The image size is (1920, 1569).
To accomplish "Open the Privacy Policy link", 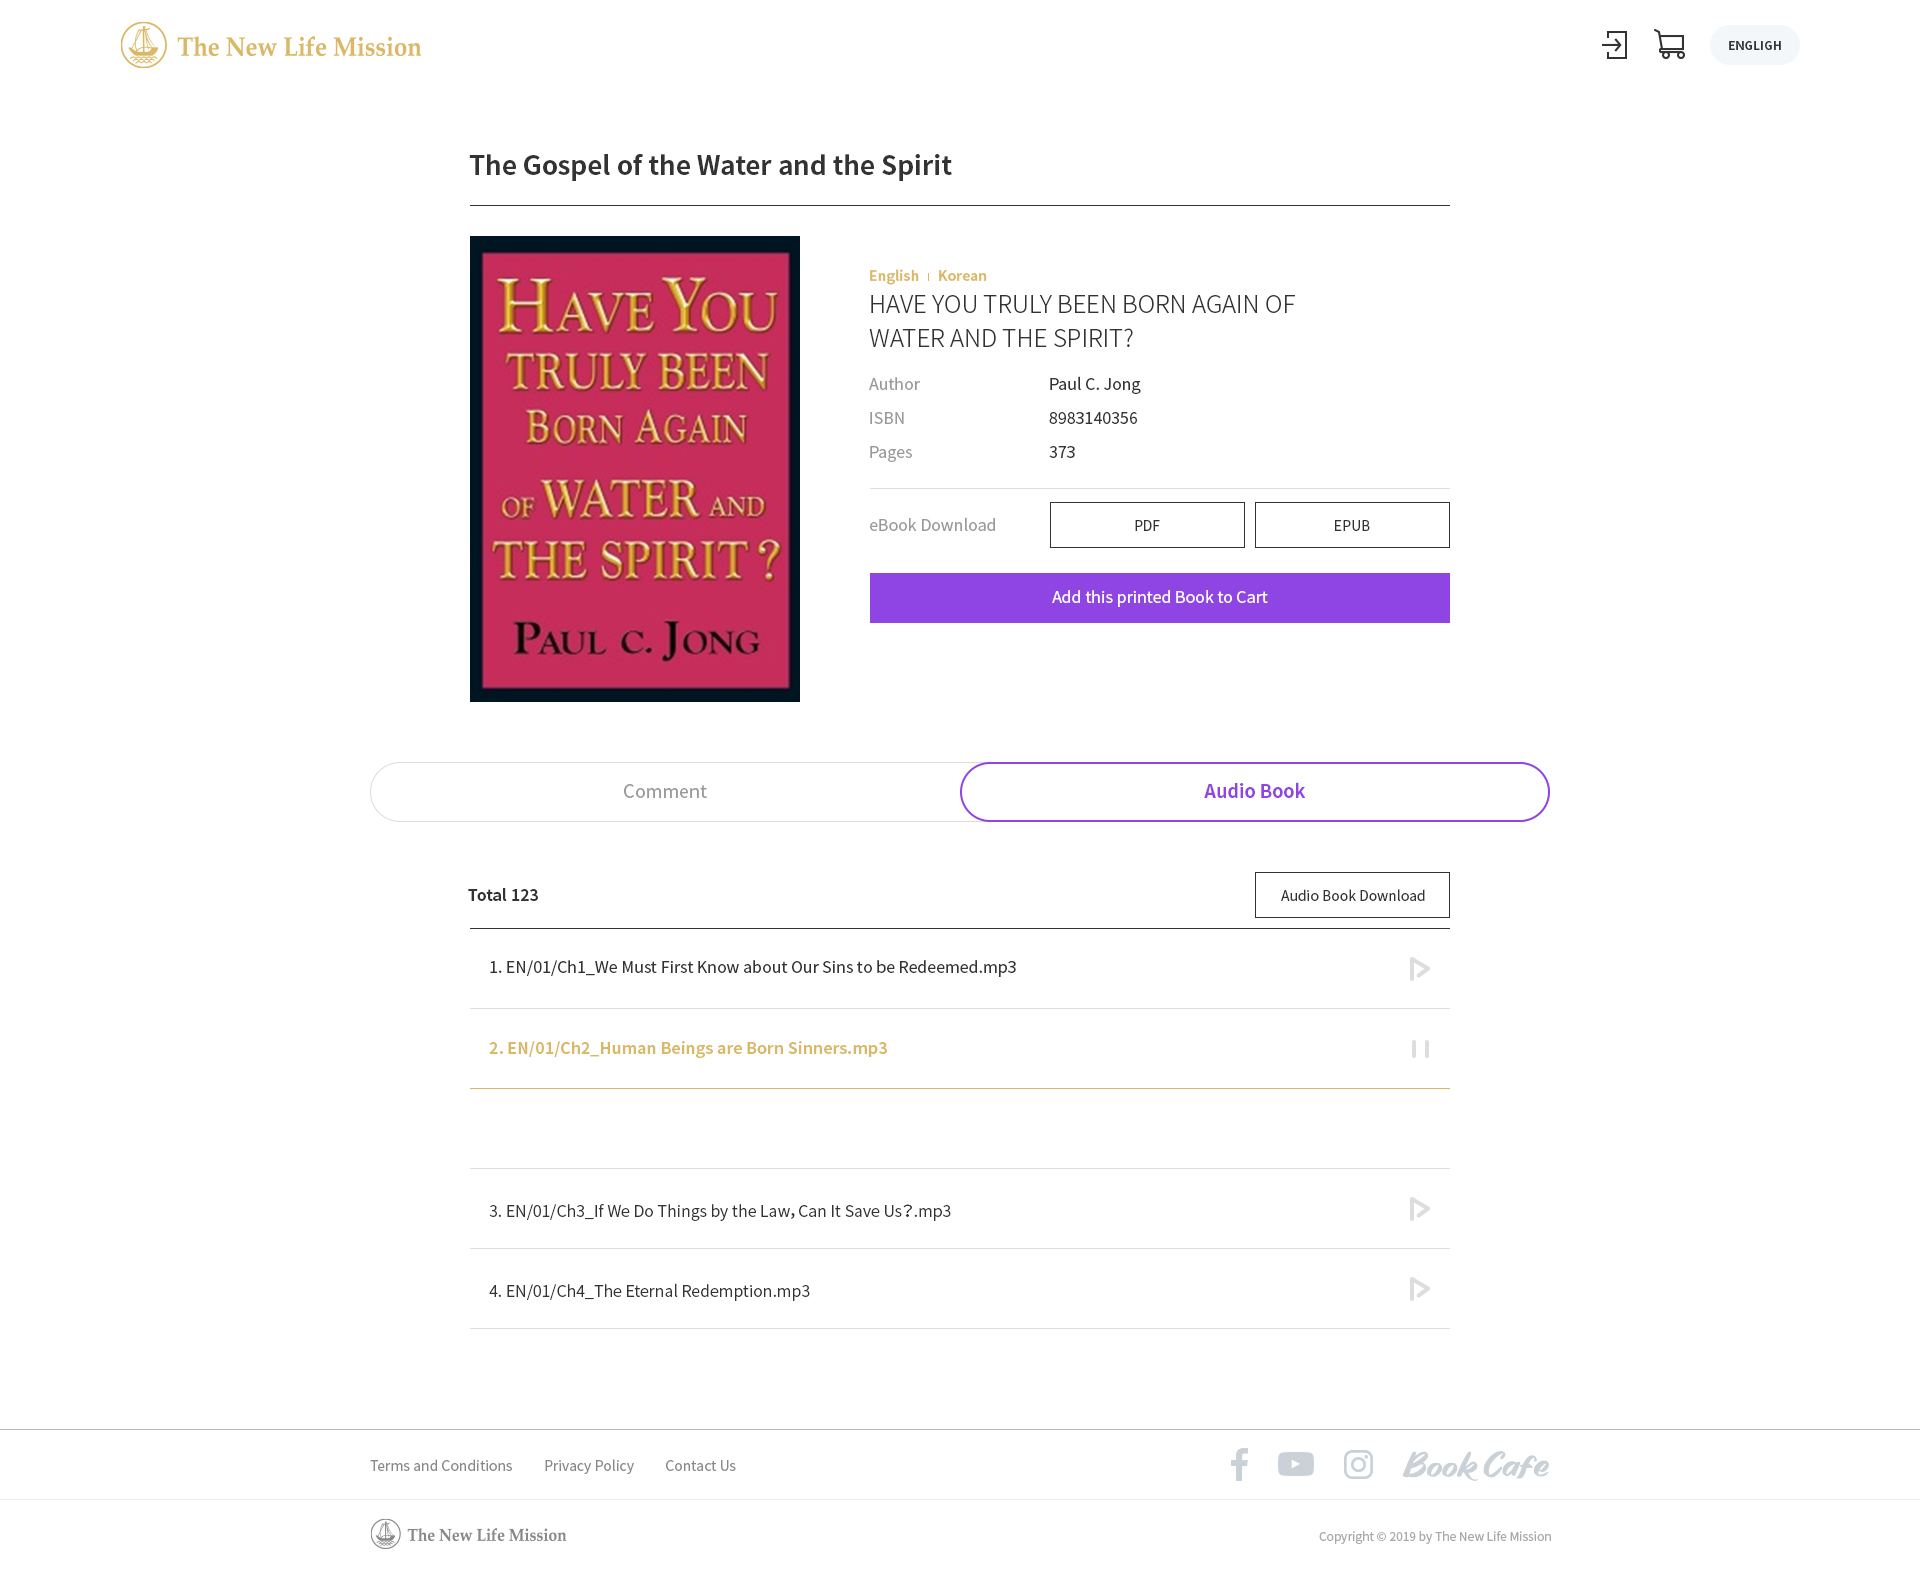I will pos(589,1466).
